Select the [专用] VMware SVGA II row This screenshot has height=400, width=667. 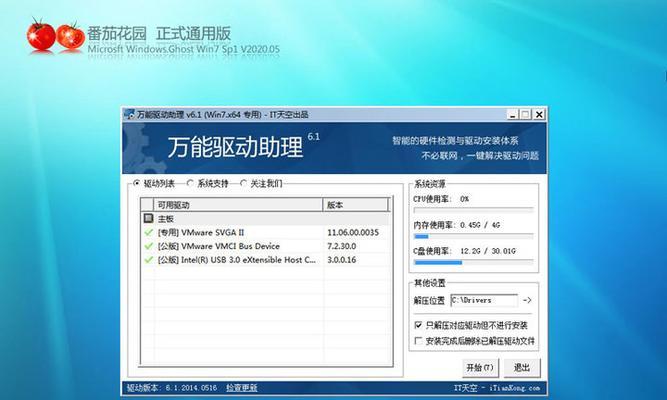coord(265,232)
